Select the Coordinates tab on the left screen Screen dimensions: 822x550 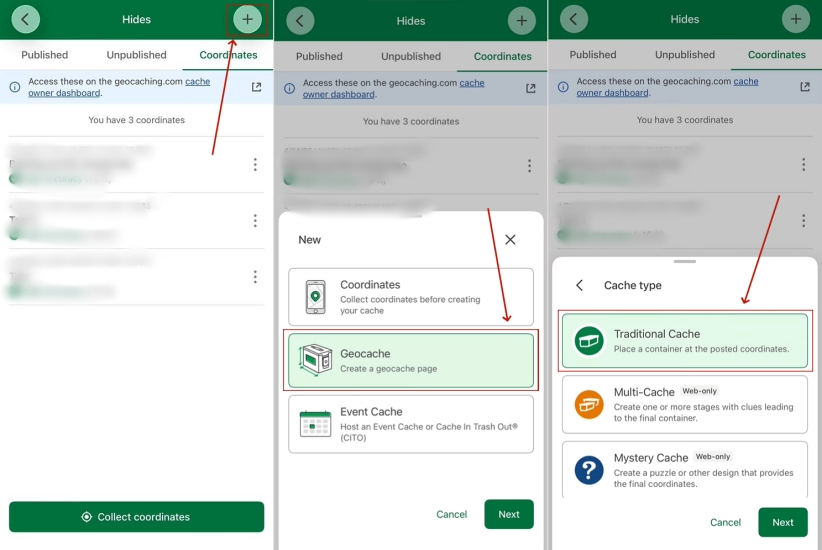228,55
